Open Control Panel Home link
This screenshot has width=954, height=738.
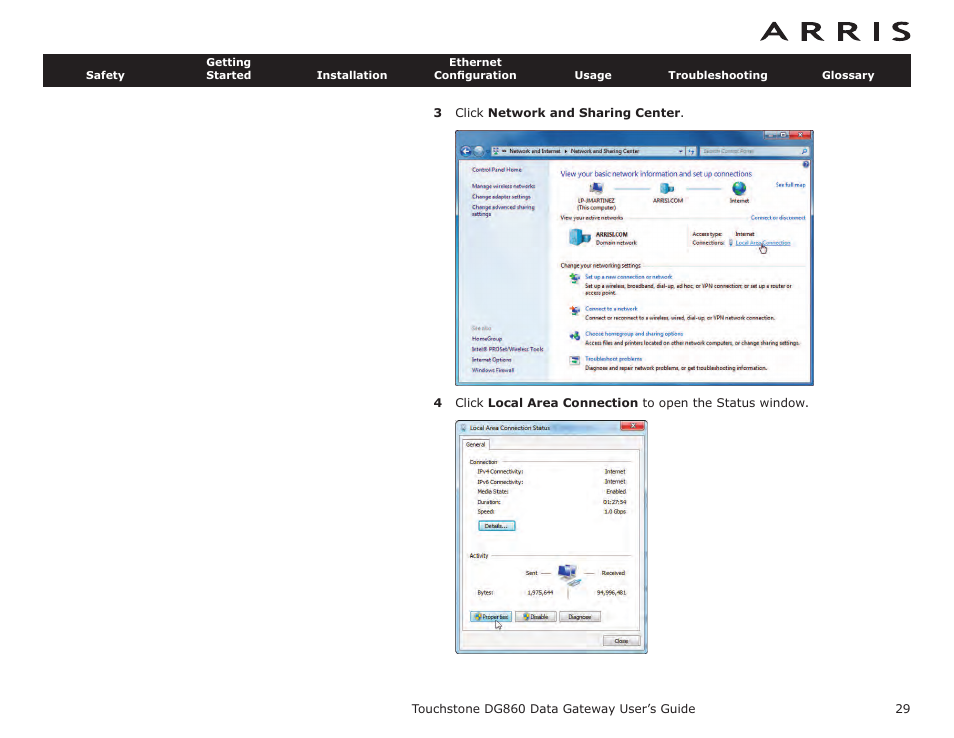click(496, 170)
